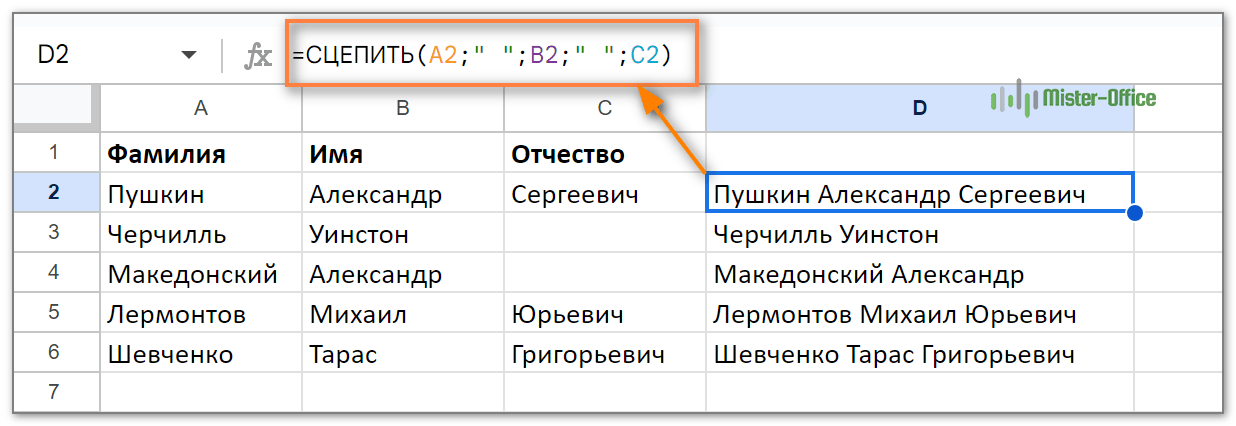Image resolution: width=1236 pixels, height=426 pixels.
Task: Select column B header
Action: click(x=403, y=108)
